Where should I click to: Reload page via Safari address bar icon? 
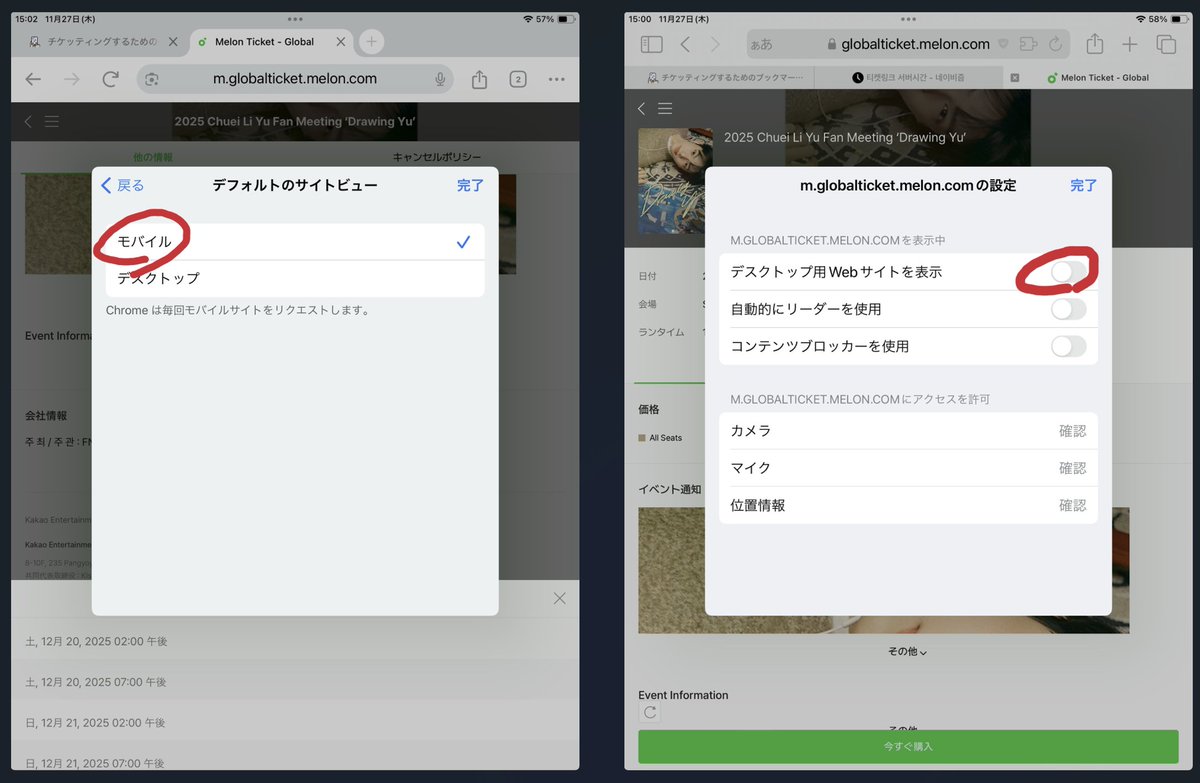pos(1055,44)
